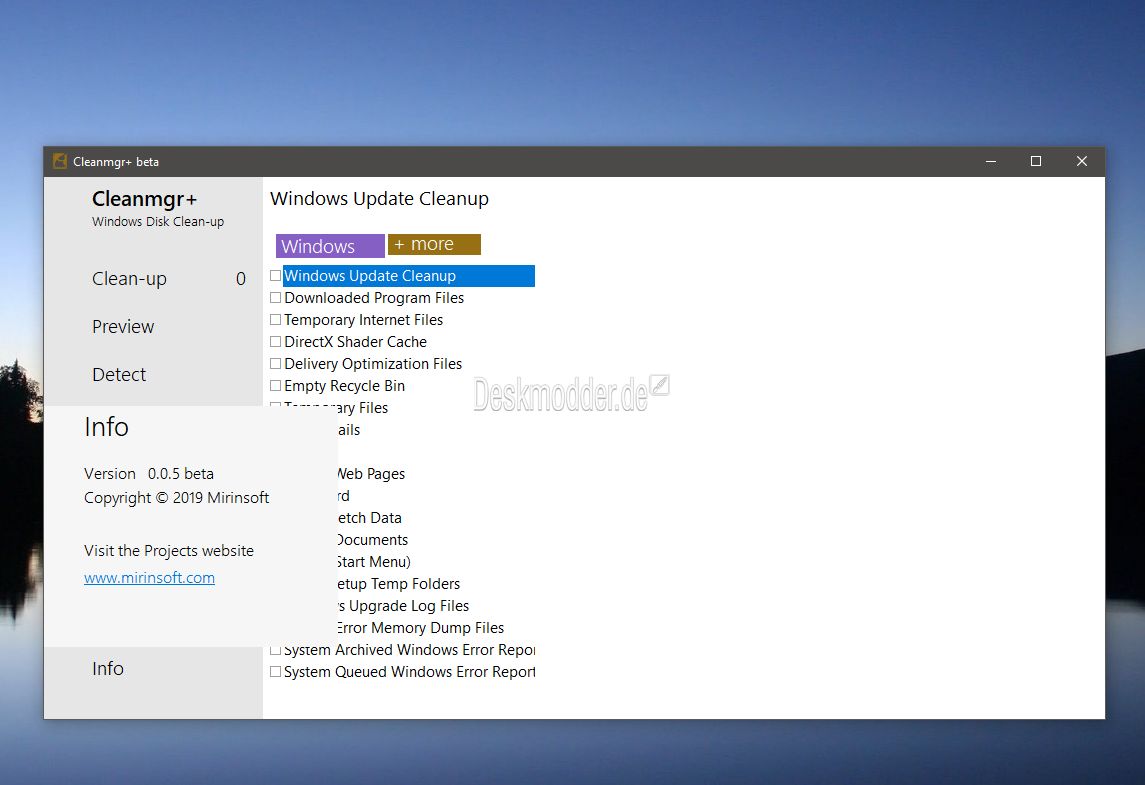The width and height of the screenshot is (1145, 785).
Task: Check the Windows Update Cleanup checkbox
Action: [x=275, y=276]
